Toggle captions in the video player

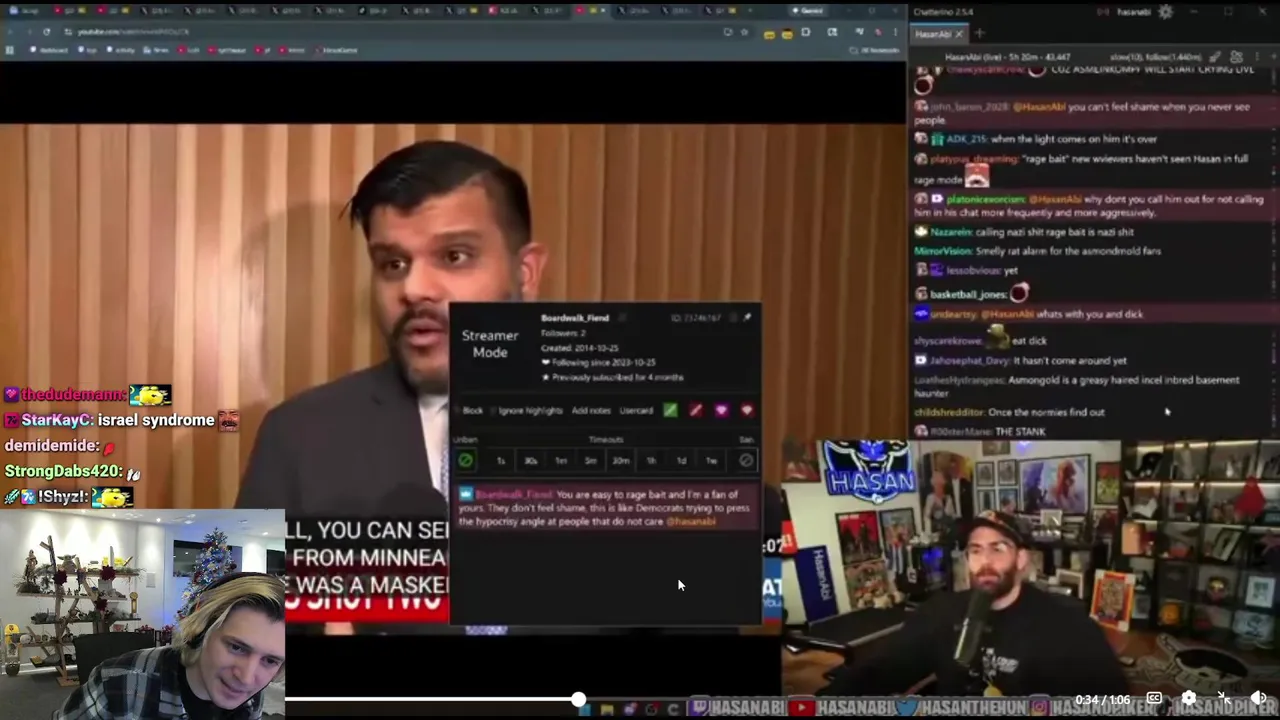tap(1154, 699)
